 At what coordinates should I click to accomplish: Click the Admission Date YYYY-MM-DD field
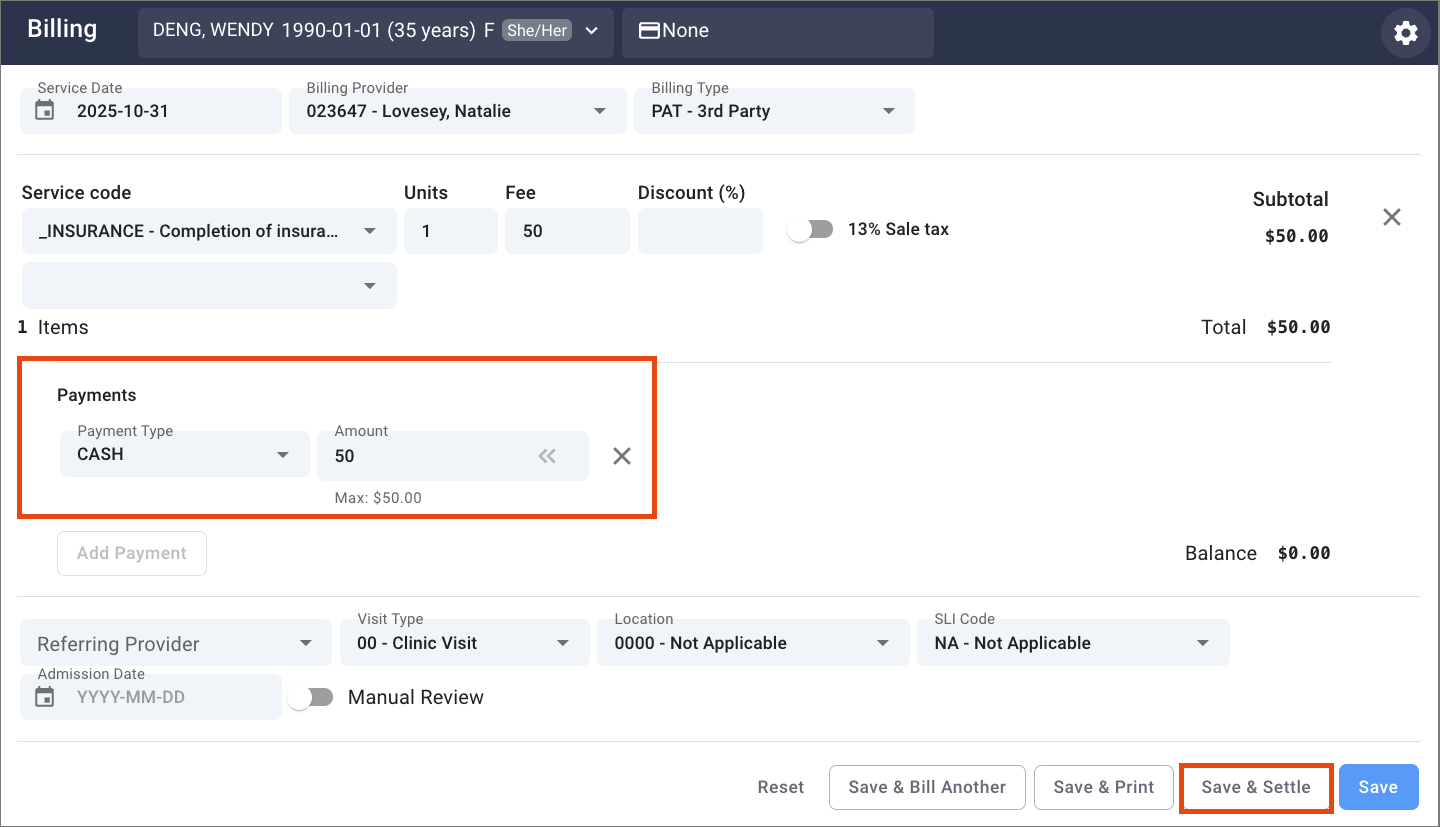point(151,697)
